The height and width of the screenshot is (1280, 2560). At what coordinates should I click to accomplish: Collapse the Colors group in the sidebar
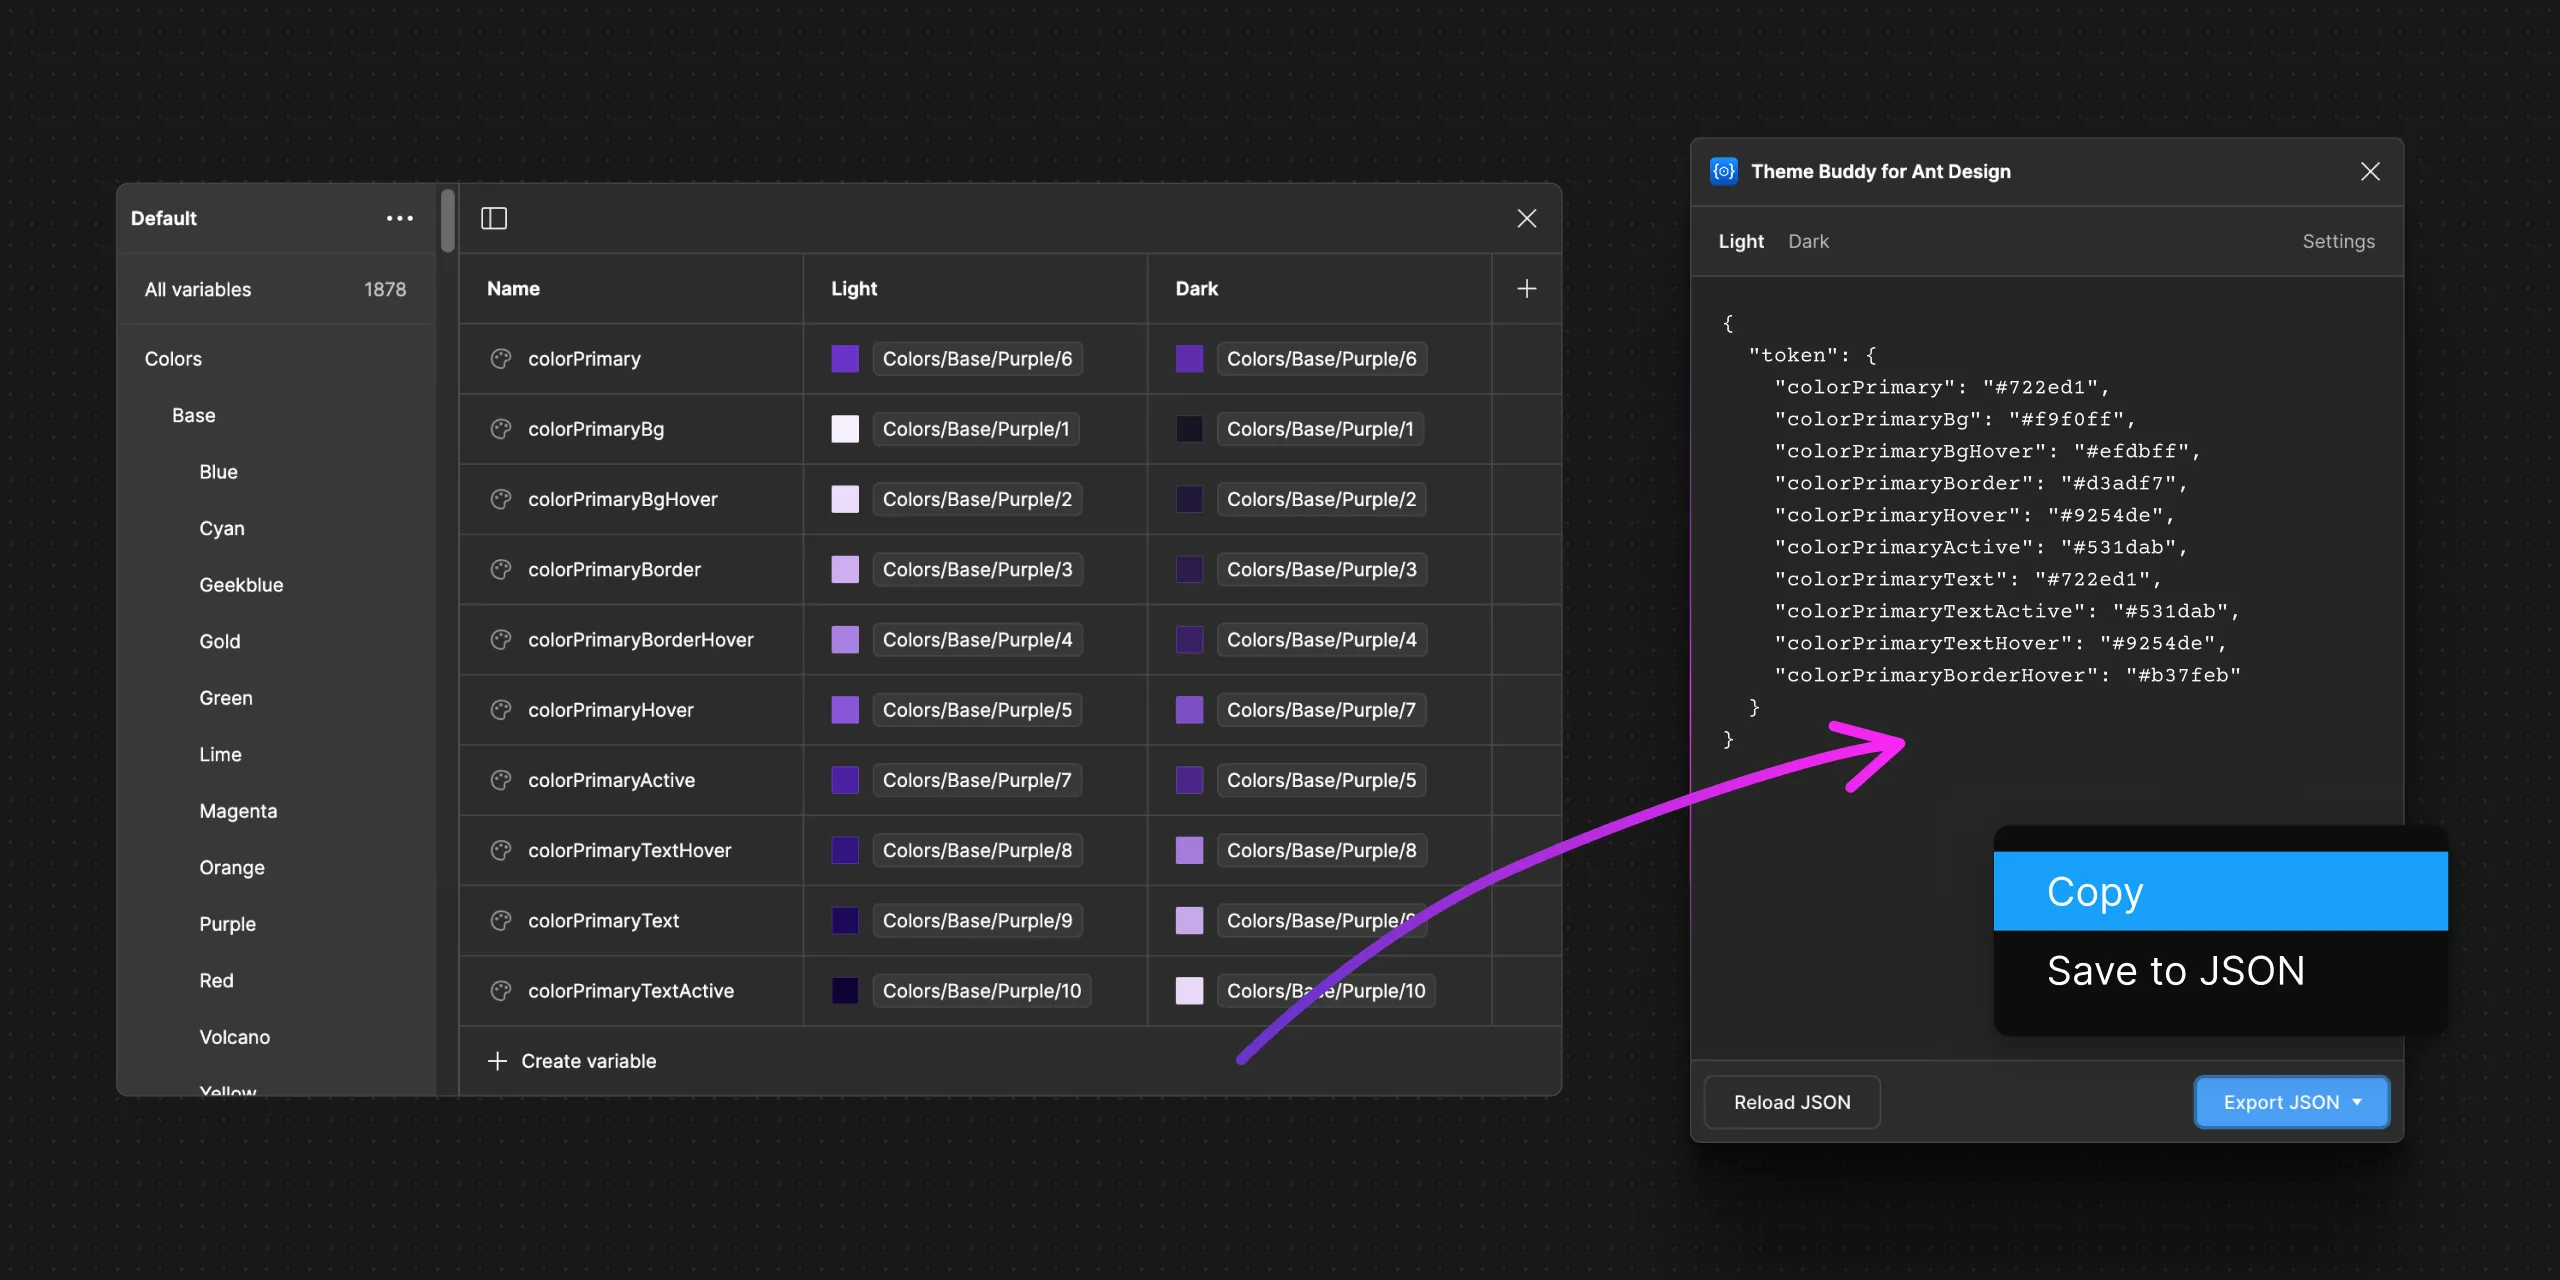[173, 358]
